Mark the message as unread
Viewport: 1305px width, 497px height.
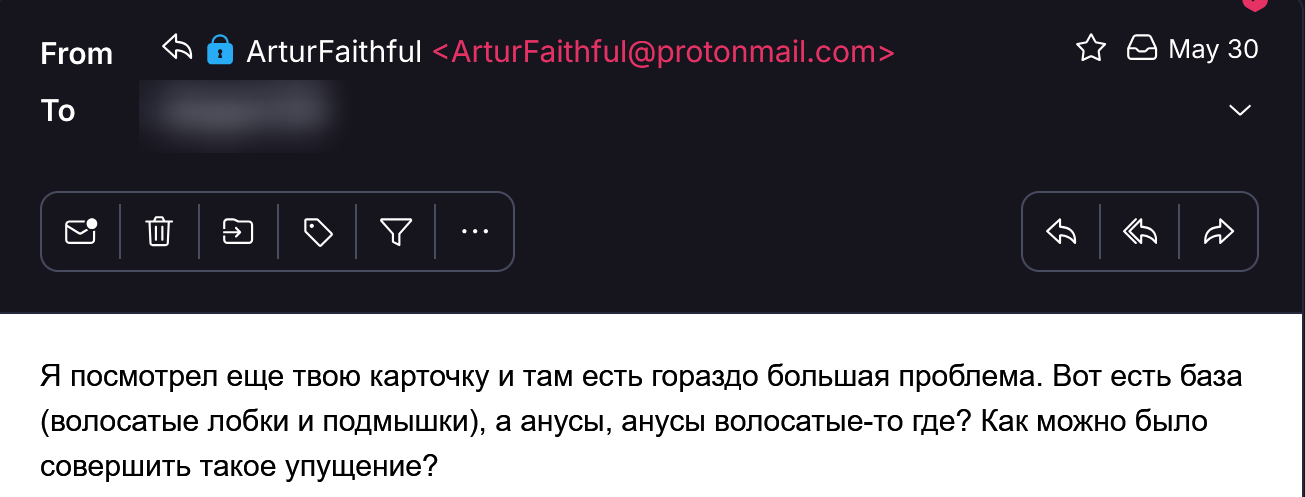(x=81, y=232)
